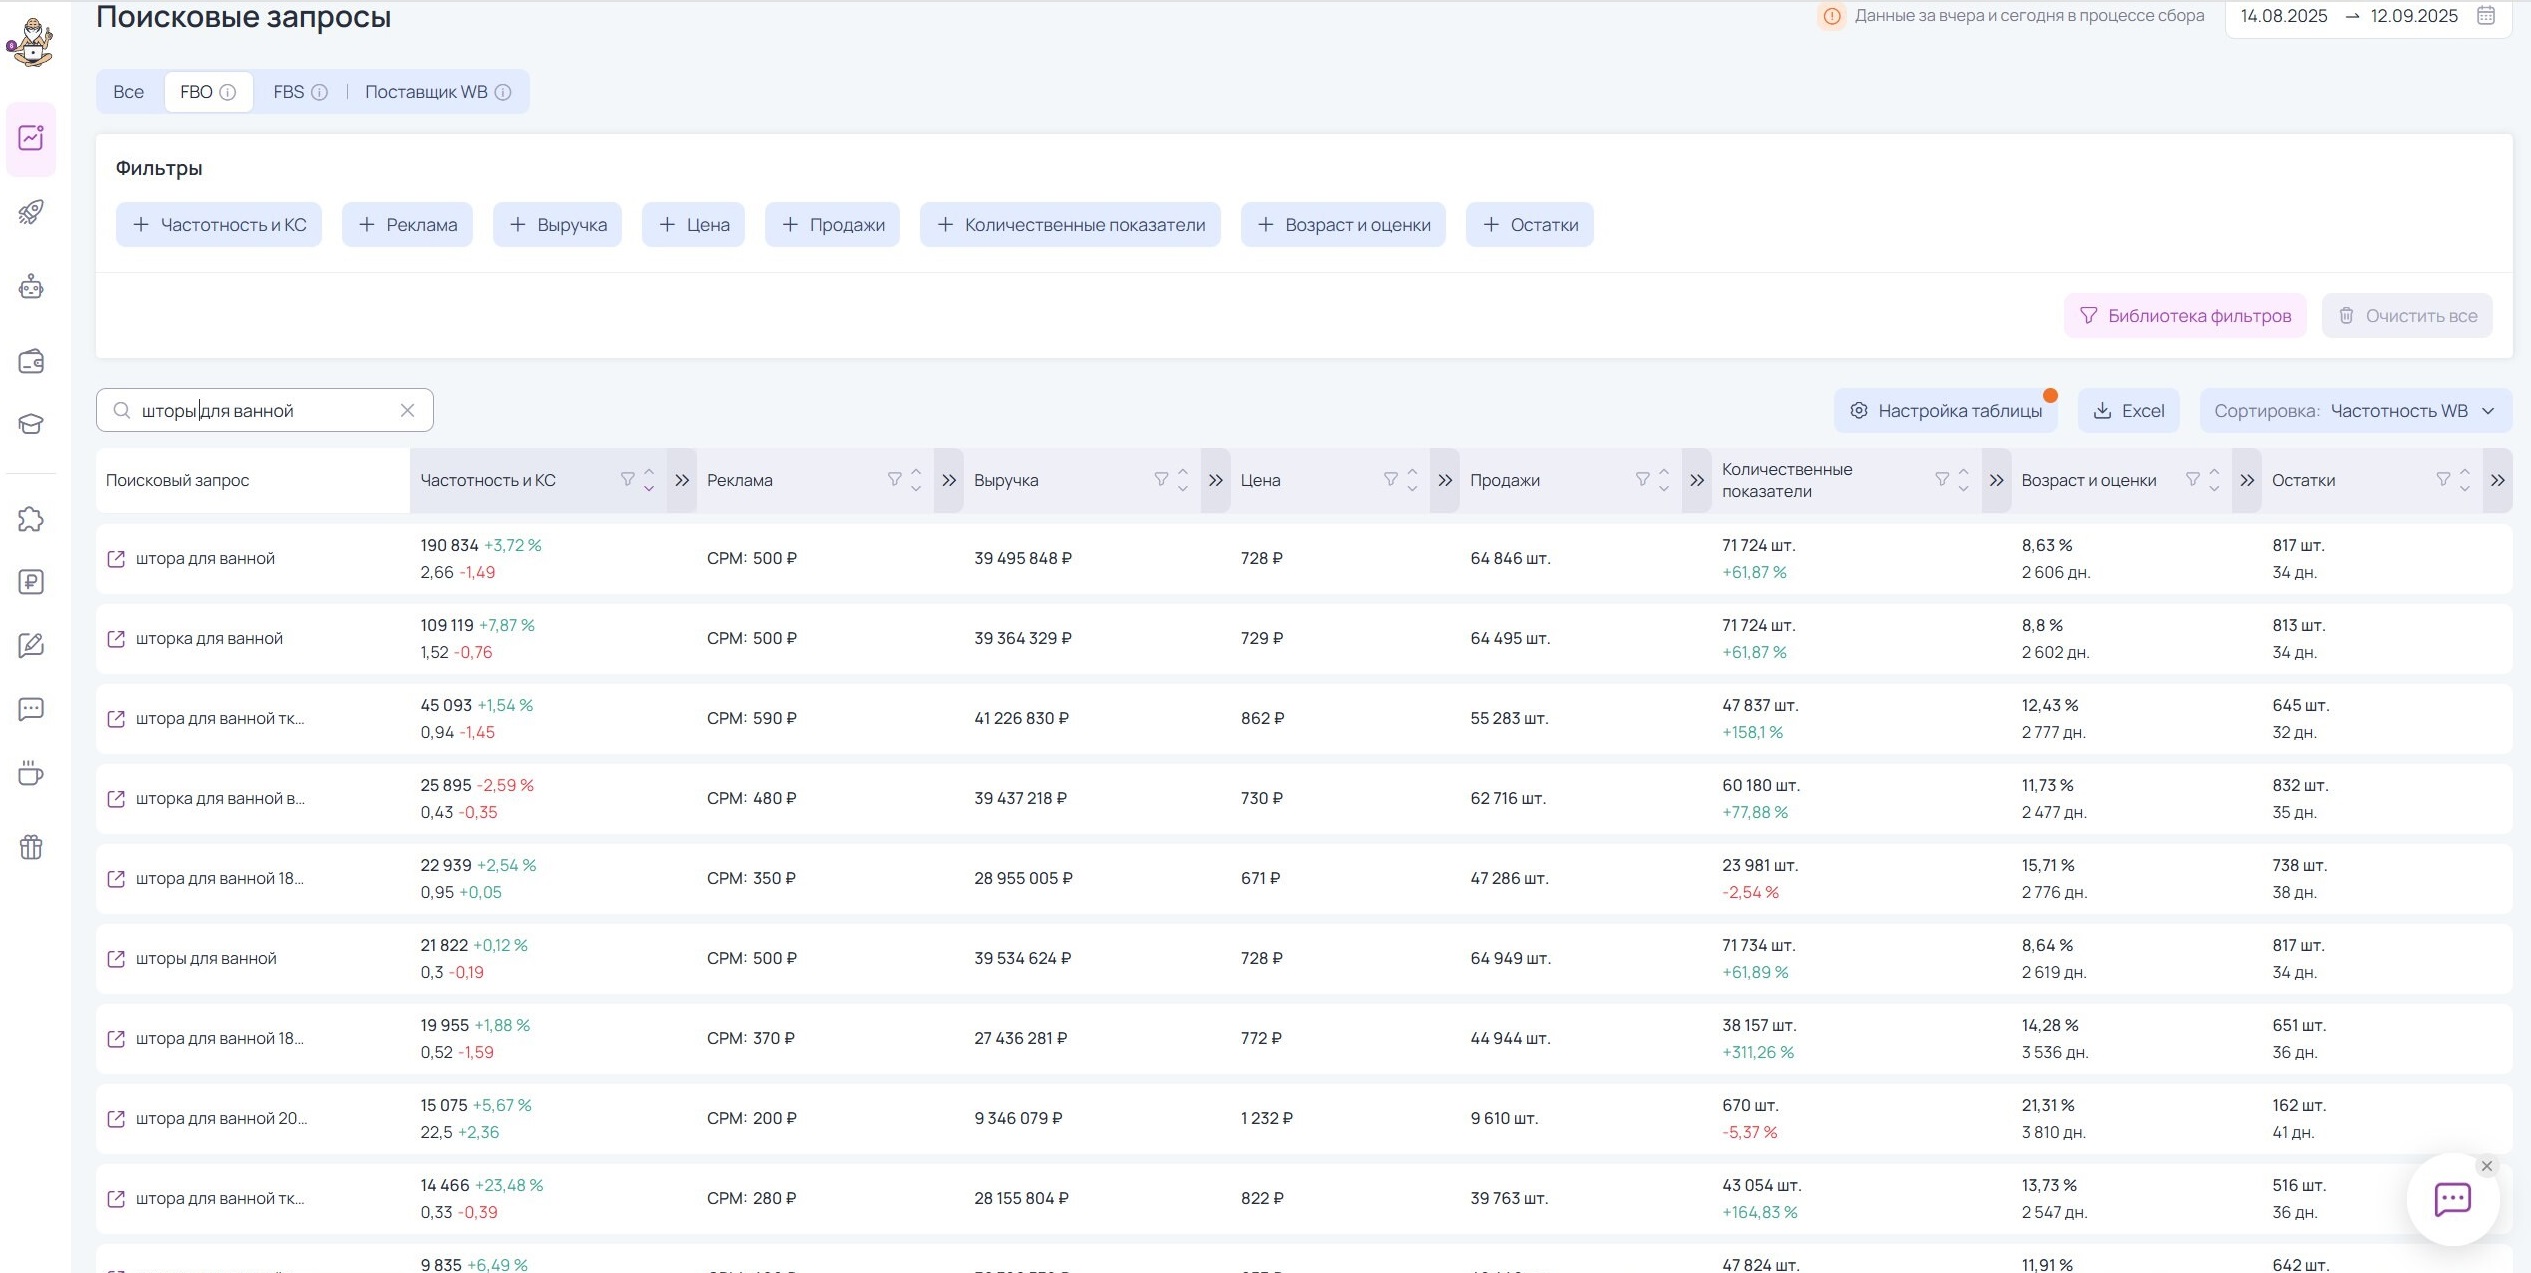Click the wallet icon in the sidebar

[31, 361]
